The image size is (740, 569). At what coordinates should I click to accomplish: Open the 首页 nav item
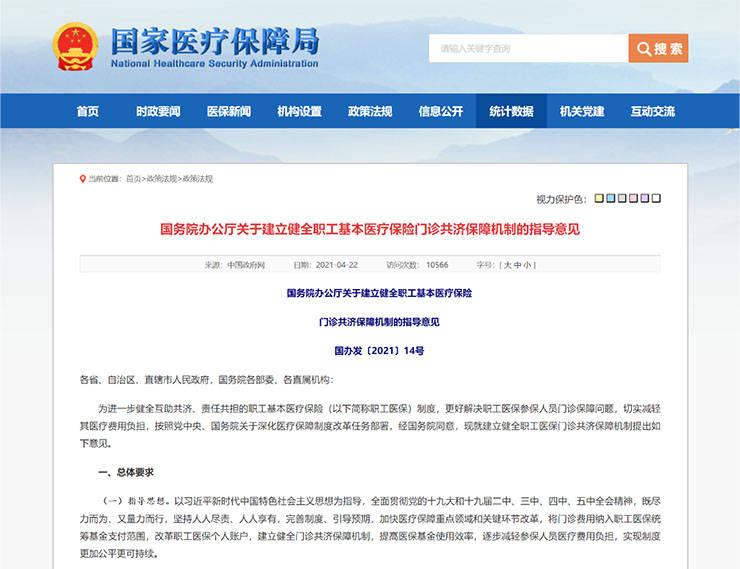[88, 111]
